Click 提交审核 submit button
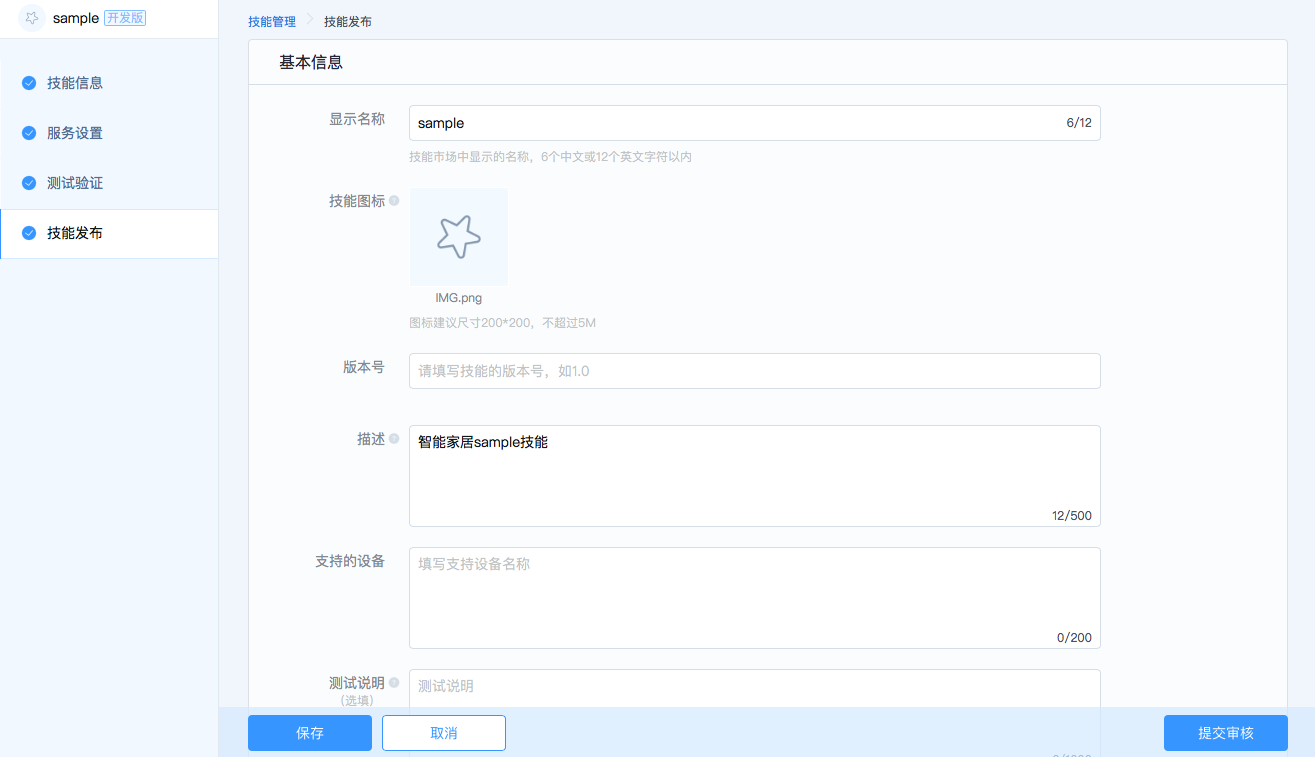This screenshot has width=1315, height=757. click(x=1226, y=733)
